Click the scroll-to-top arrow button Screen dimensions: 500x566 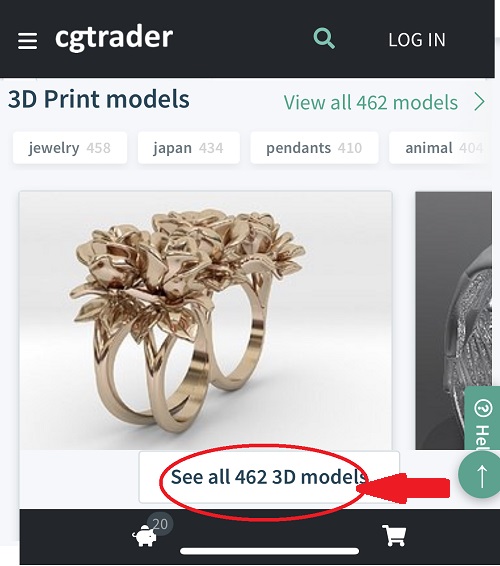480,475
